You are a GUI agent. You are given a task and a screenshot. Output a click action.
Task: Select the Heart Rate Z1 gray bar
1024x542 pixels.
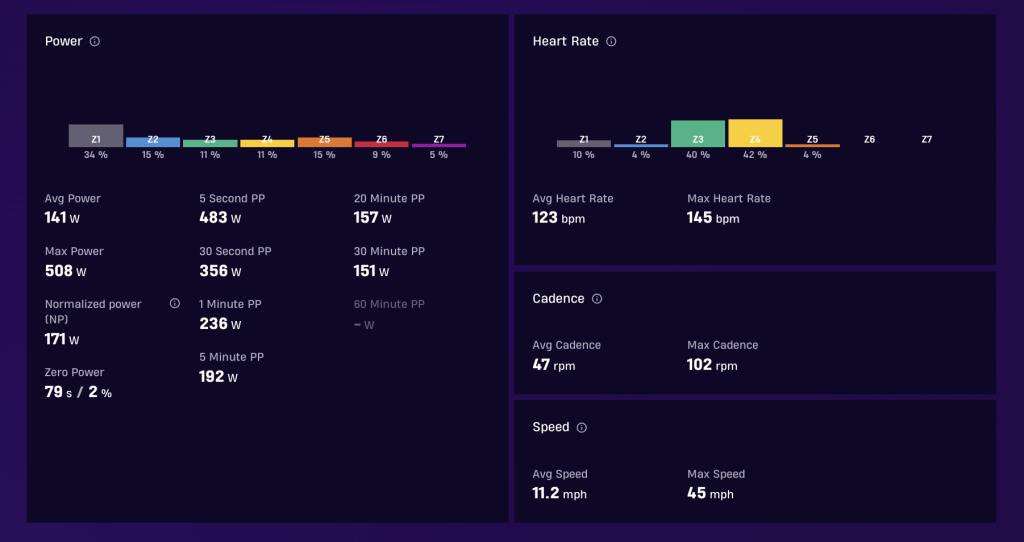click(x=584, y=144)
